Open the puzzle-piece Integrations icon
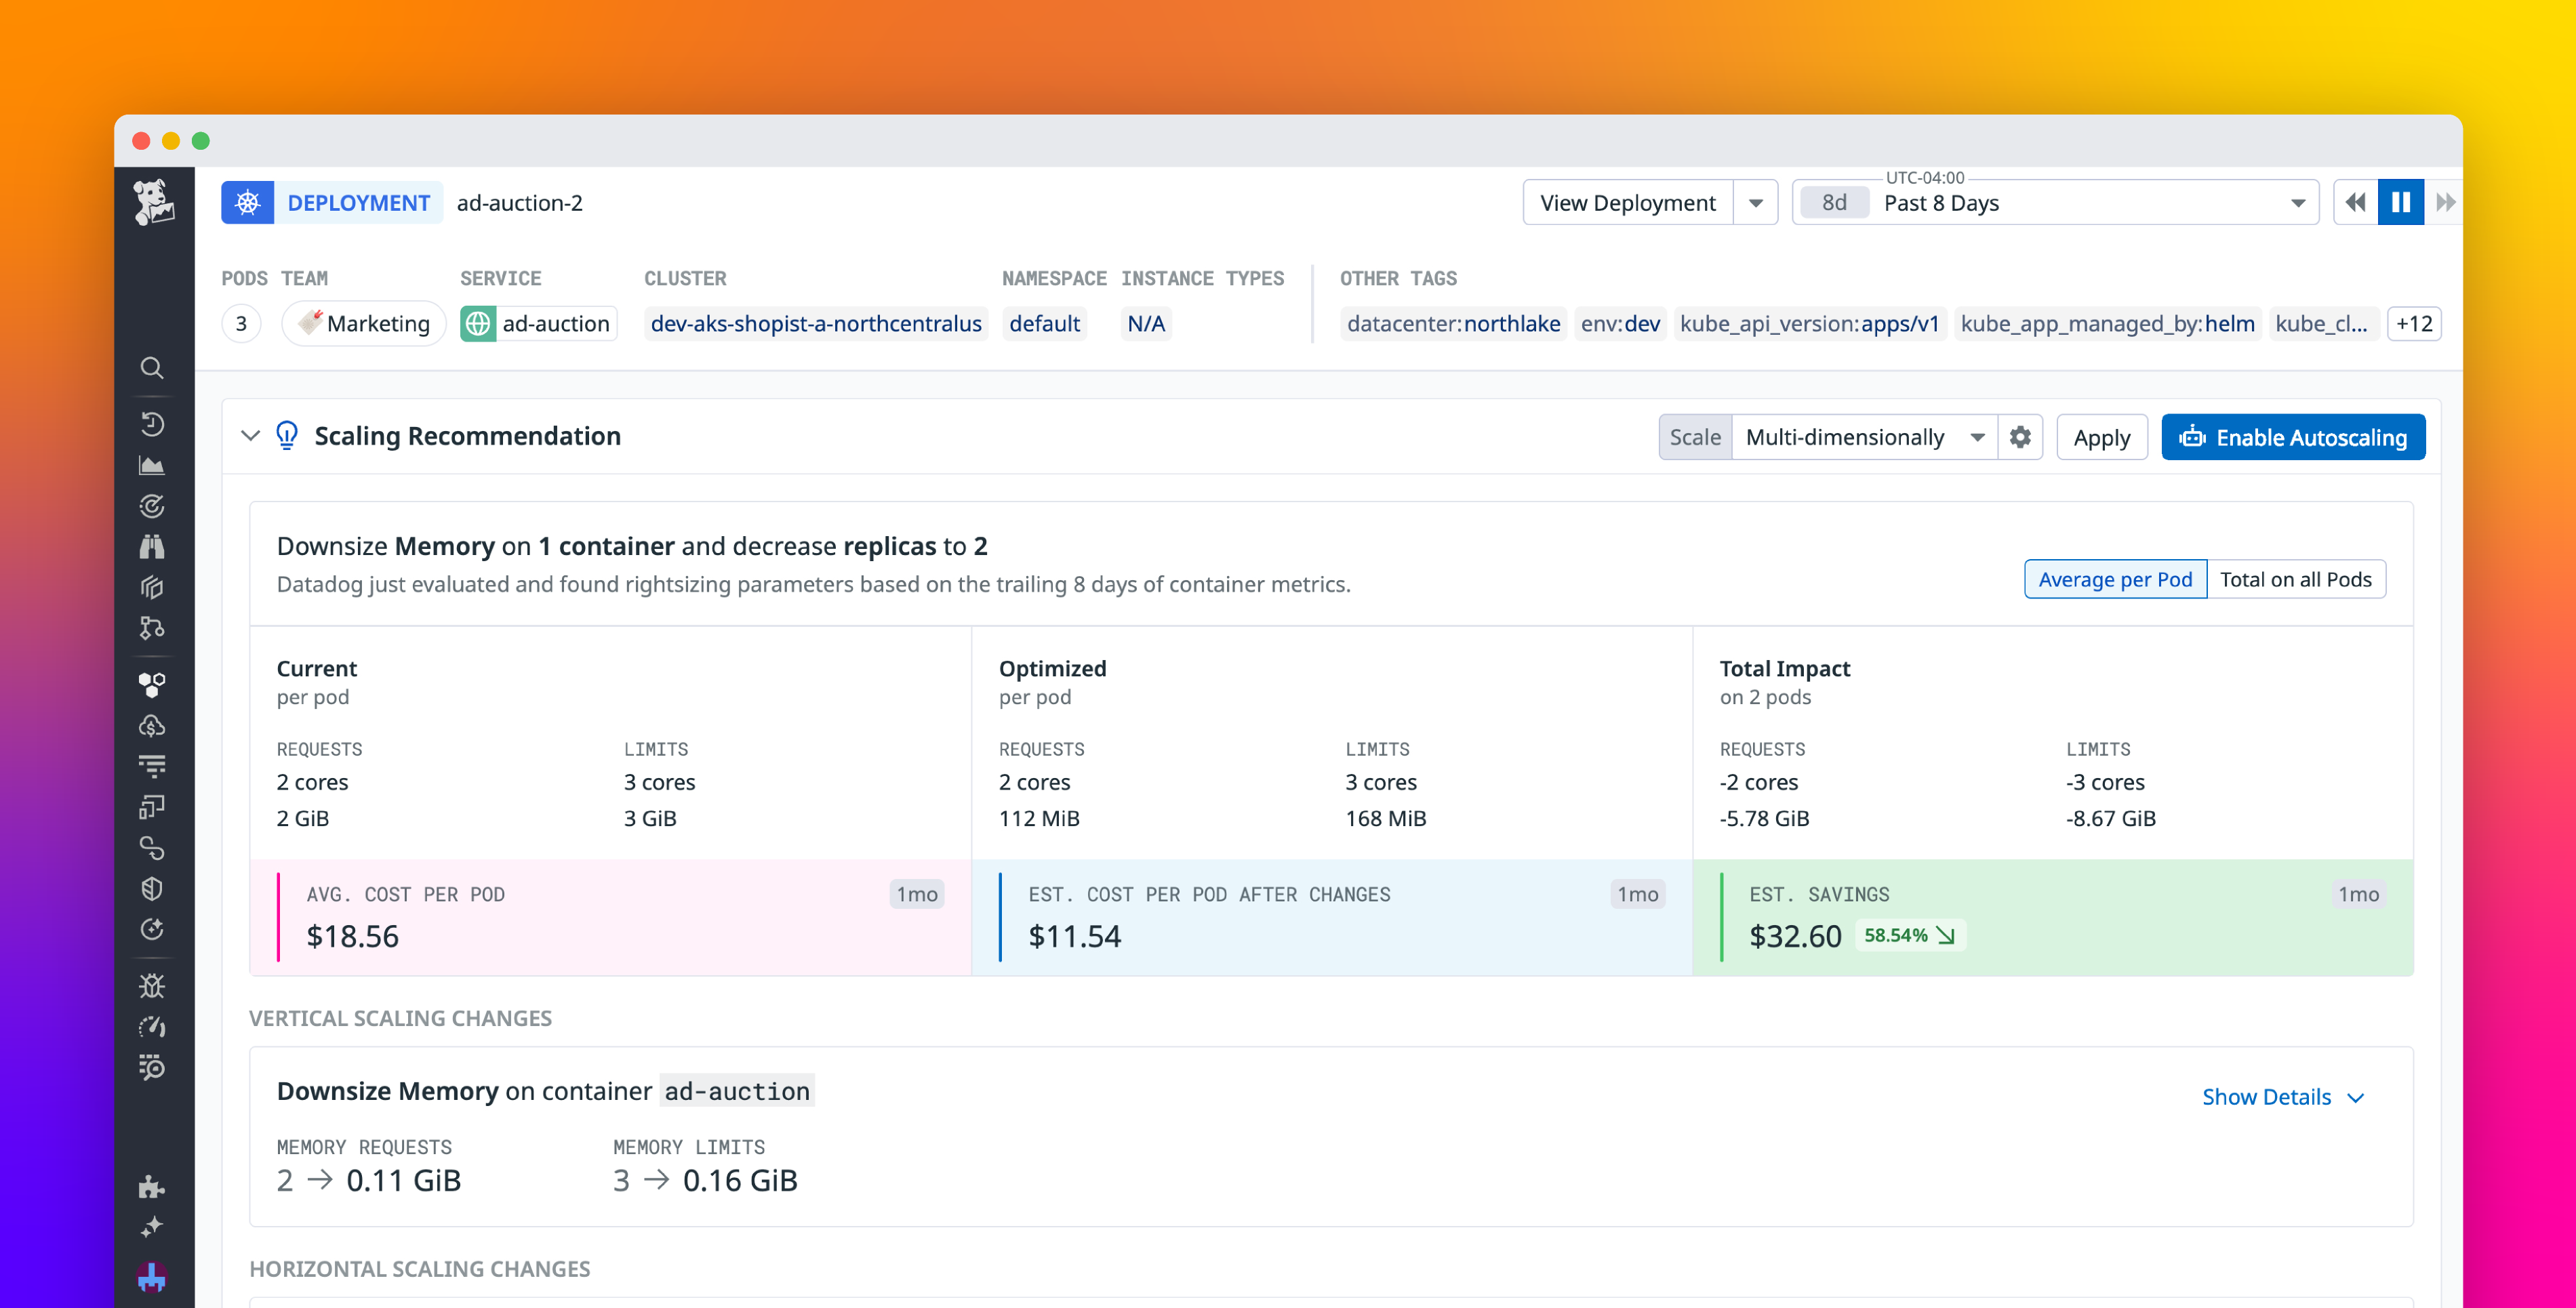This screenshot has height=1308, width=2576. click(152, 1188)
